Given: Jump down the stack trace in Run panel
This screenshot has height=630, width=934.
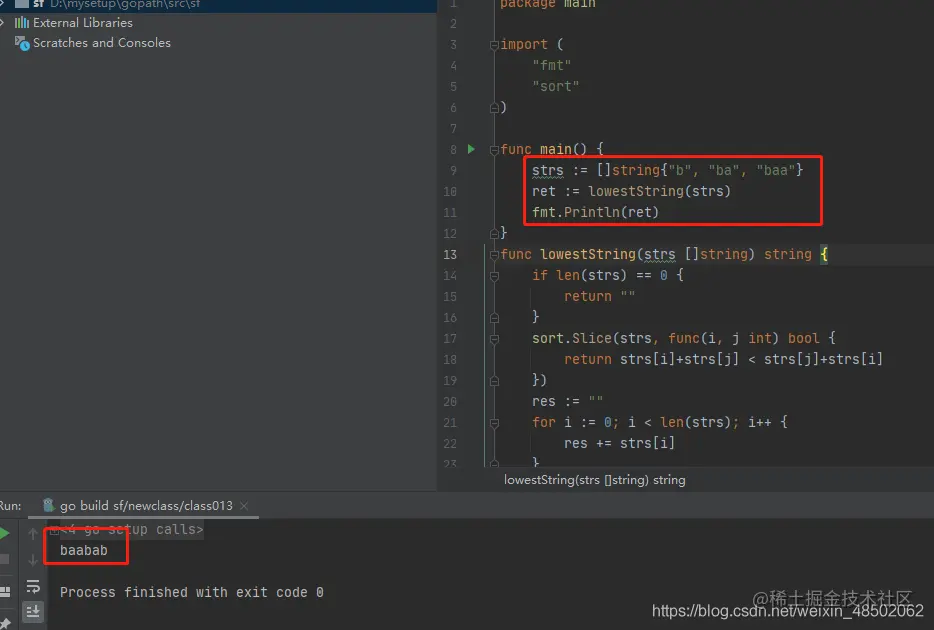Looking at the screenshot, I should coord(33,560).
